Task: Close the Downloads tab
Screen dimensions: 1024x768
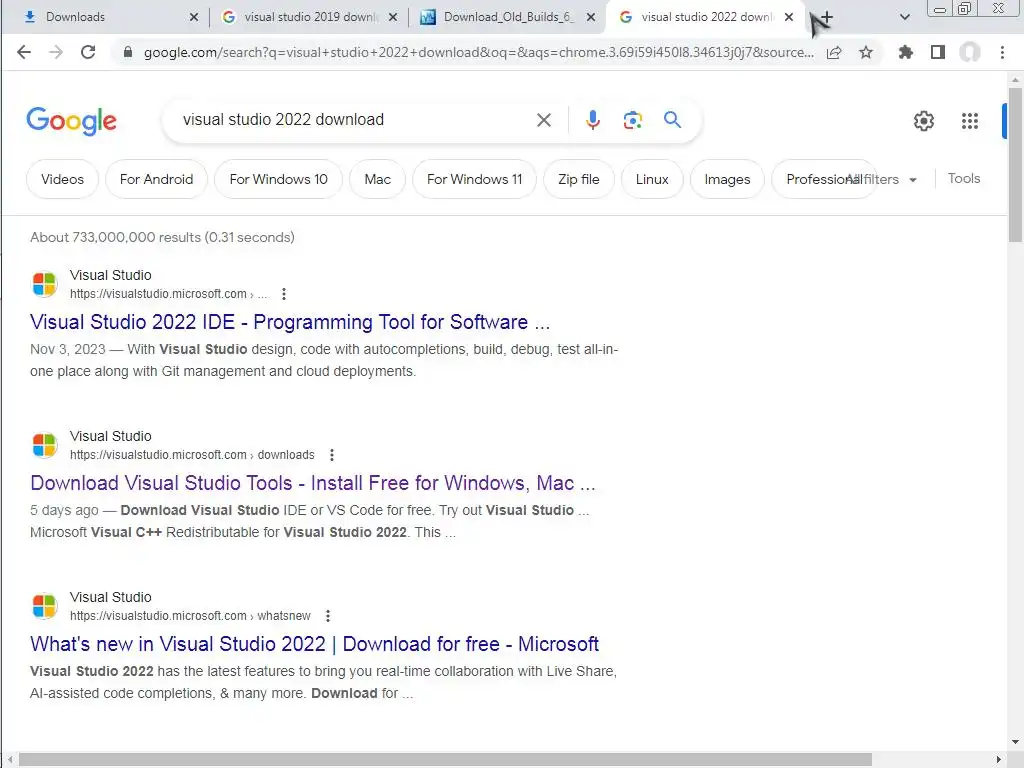Action: [194, 17]
